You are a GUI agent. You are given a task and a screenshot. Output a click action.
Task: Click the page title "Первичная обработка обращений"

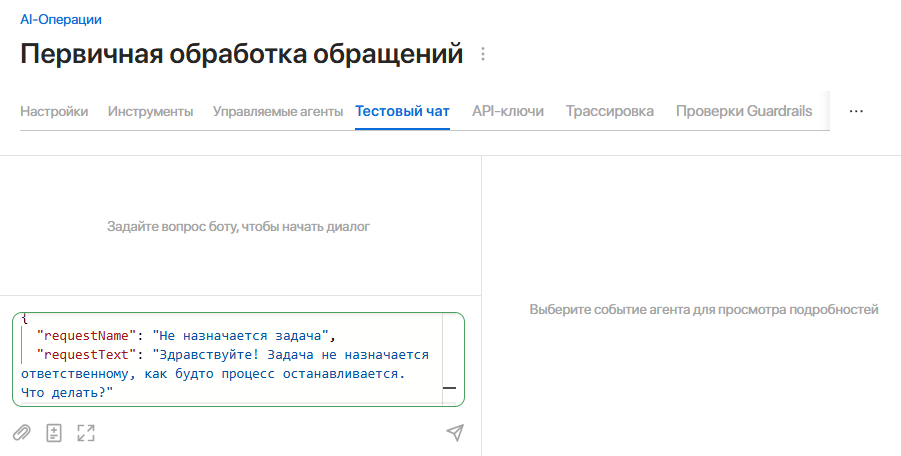click(241, 54)
